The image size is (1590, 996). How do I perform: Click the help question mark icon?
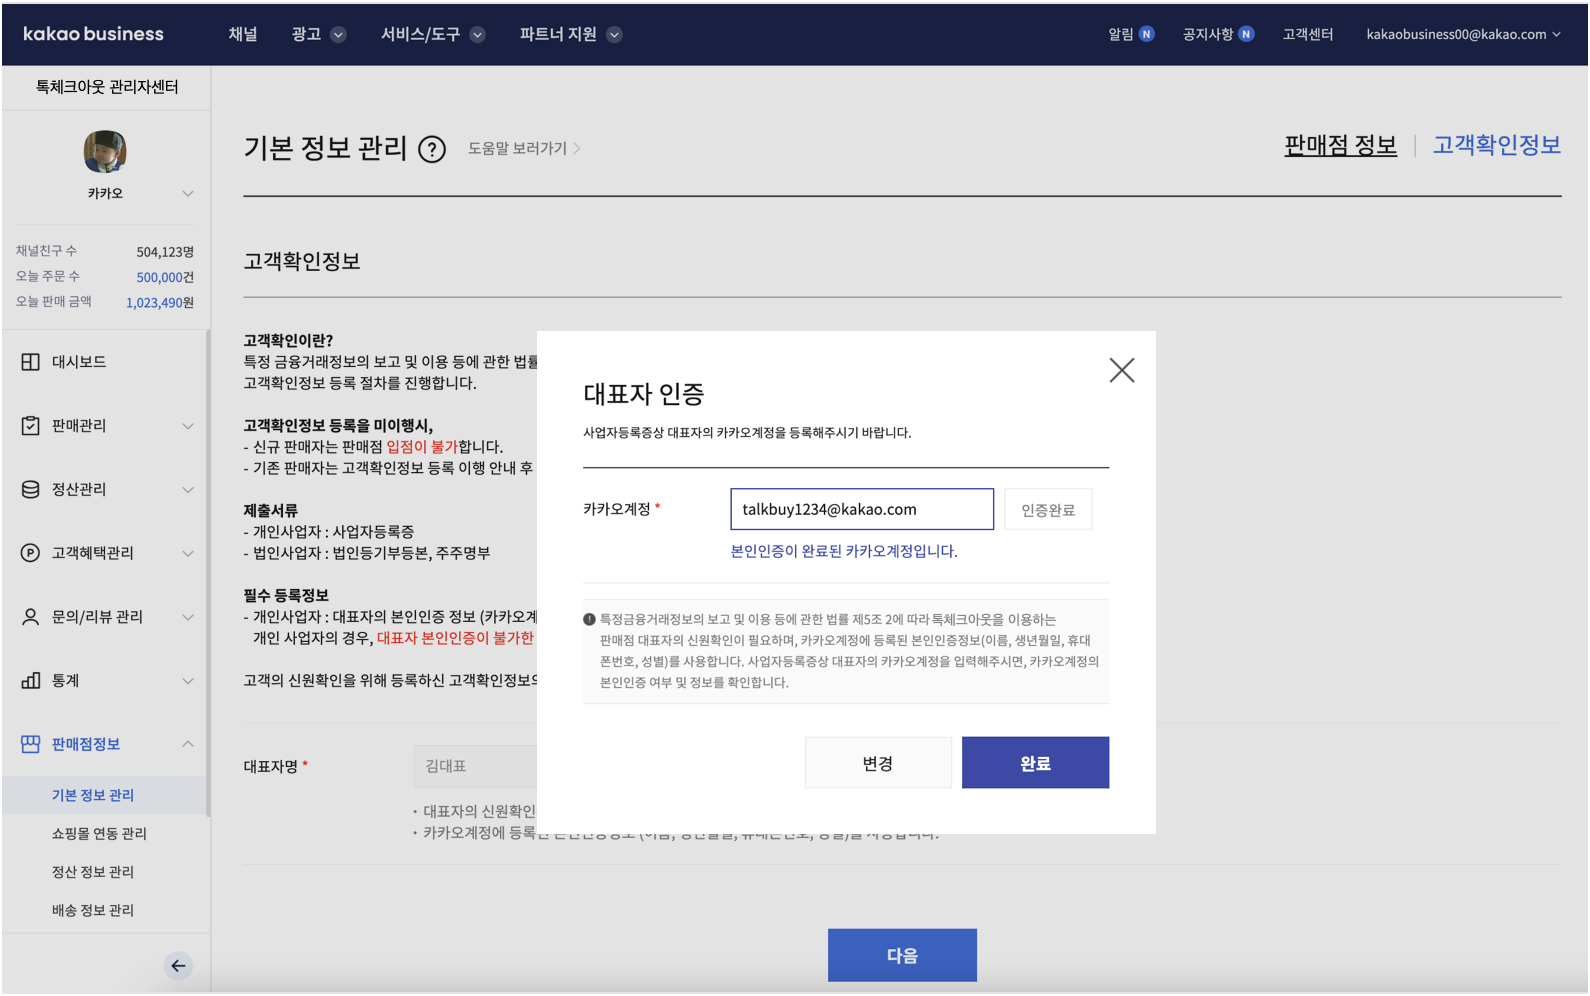click(431, 150)
